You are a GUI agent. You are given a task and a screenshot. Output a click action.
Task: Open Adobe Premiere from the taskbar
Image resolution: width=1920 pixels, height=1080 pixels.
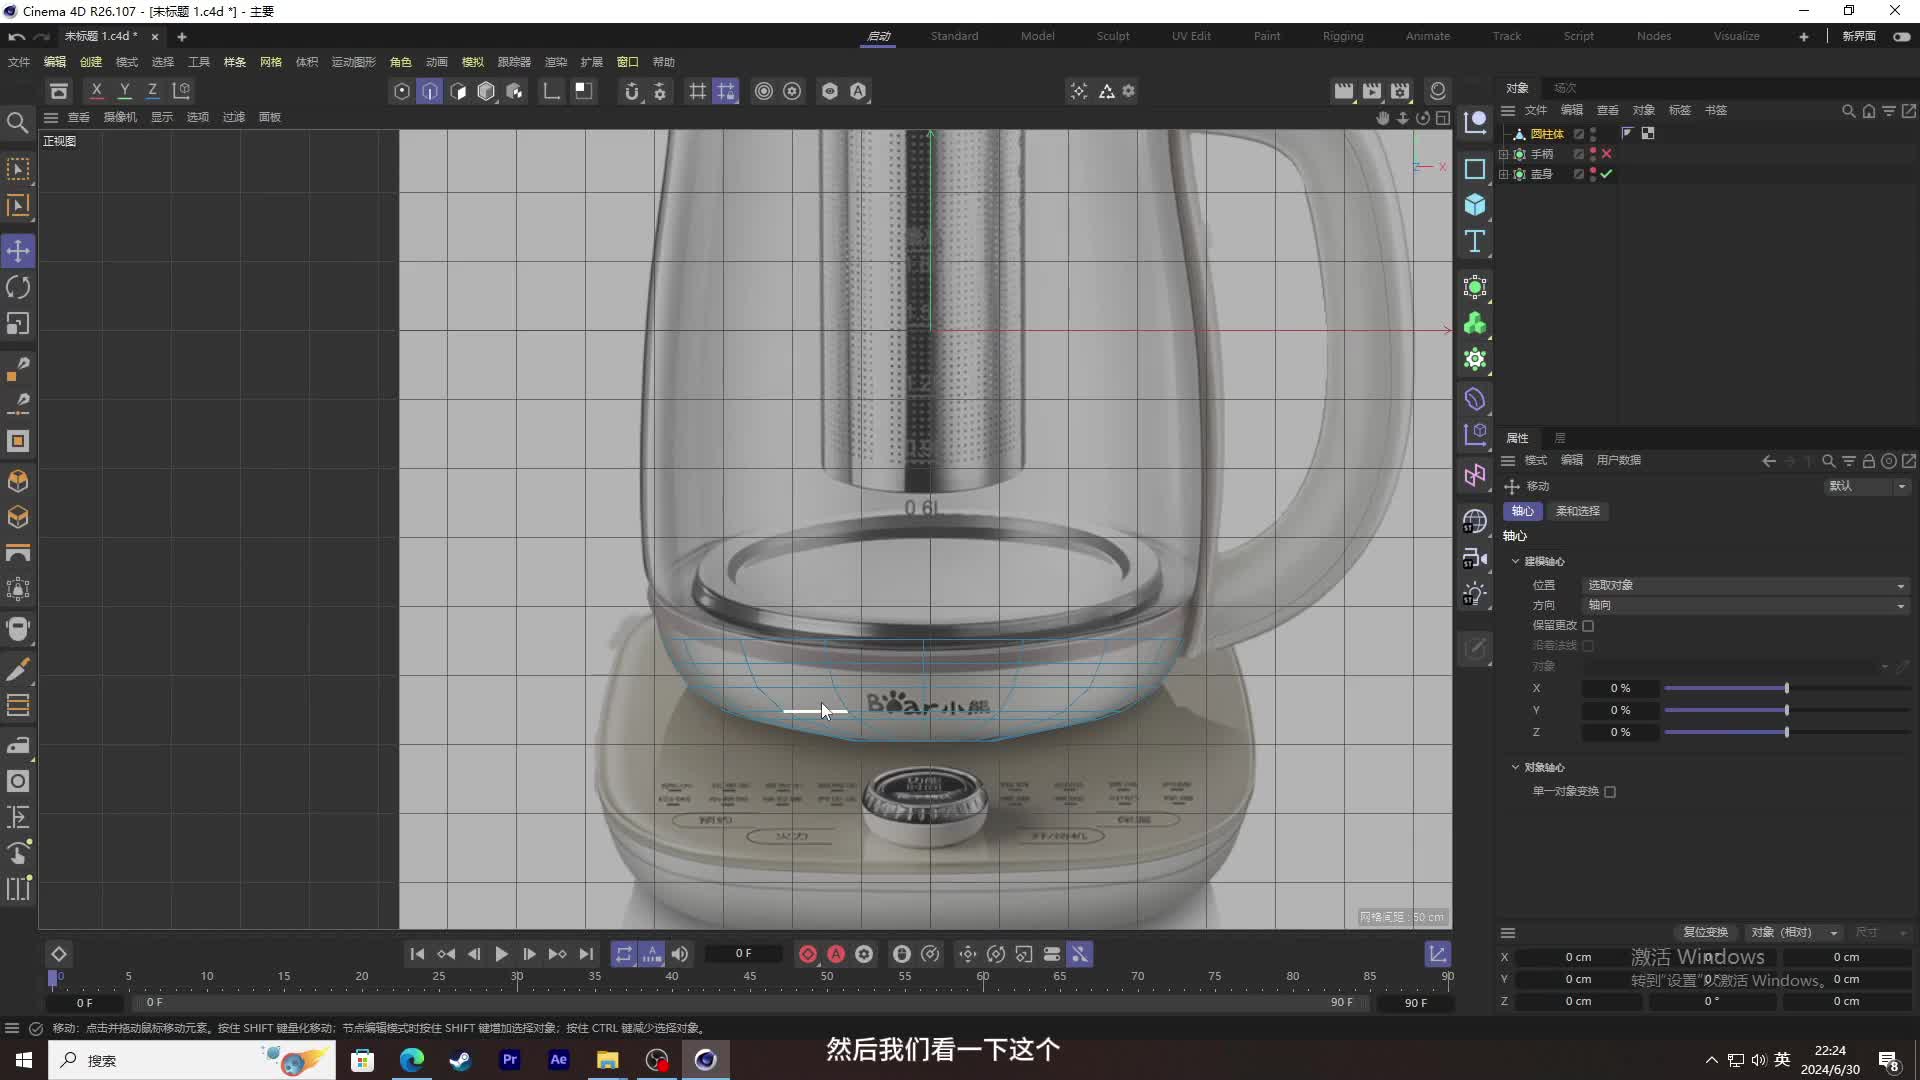point(510,1059)
